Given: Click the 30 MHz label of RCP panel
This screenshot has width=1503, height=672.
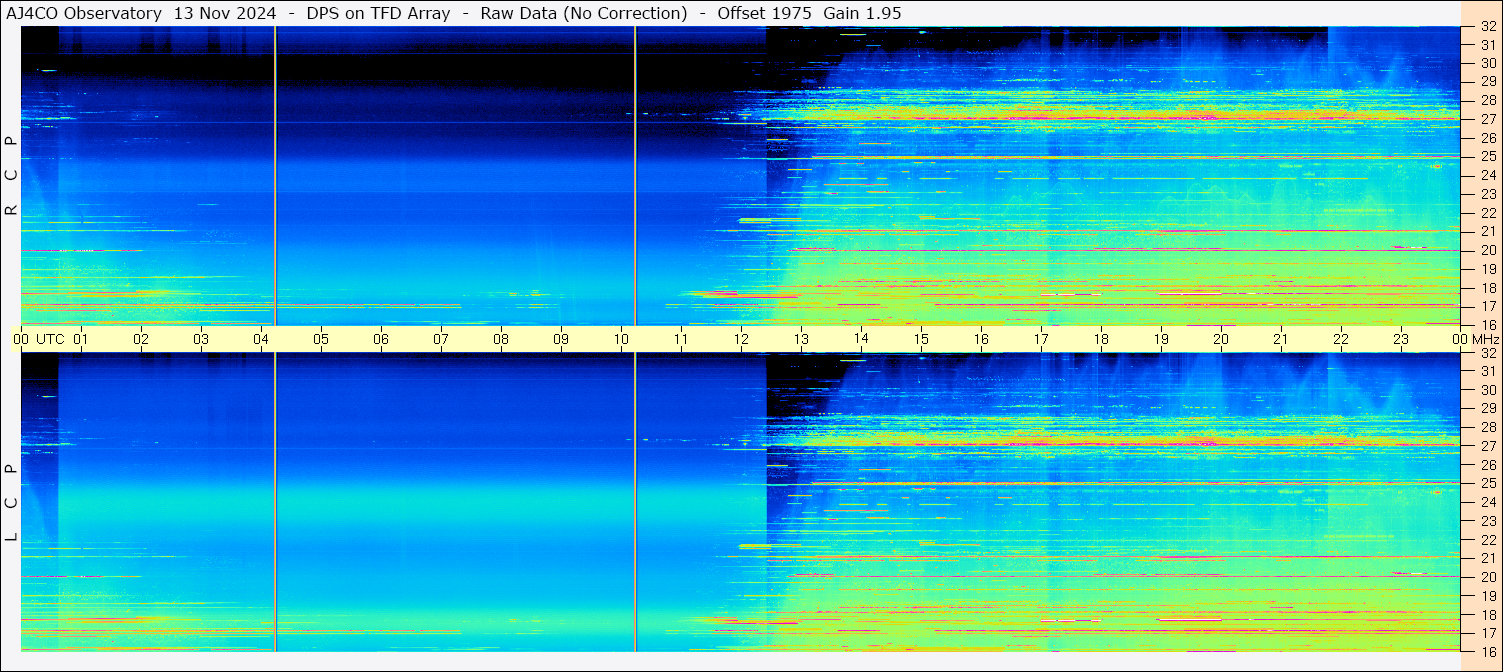Looking at the screenshot, I should point(1487,63).
